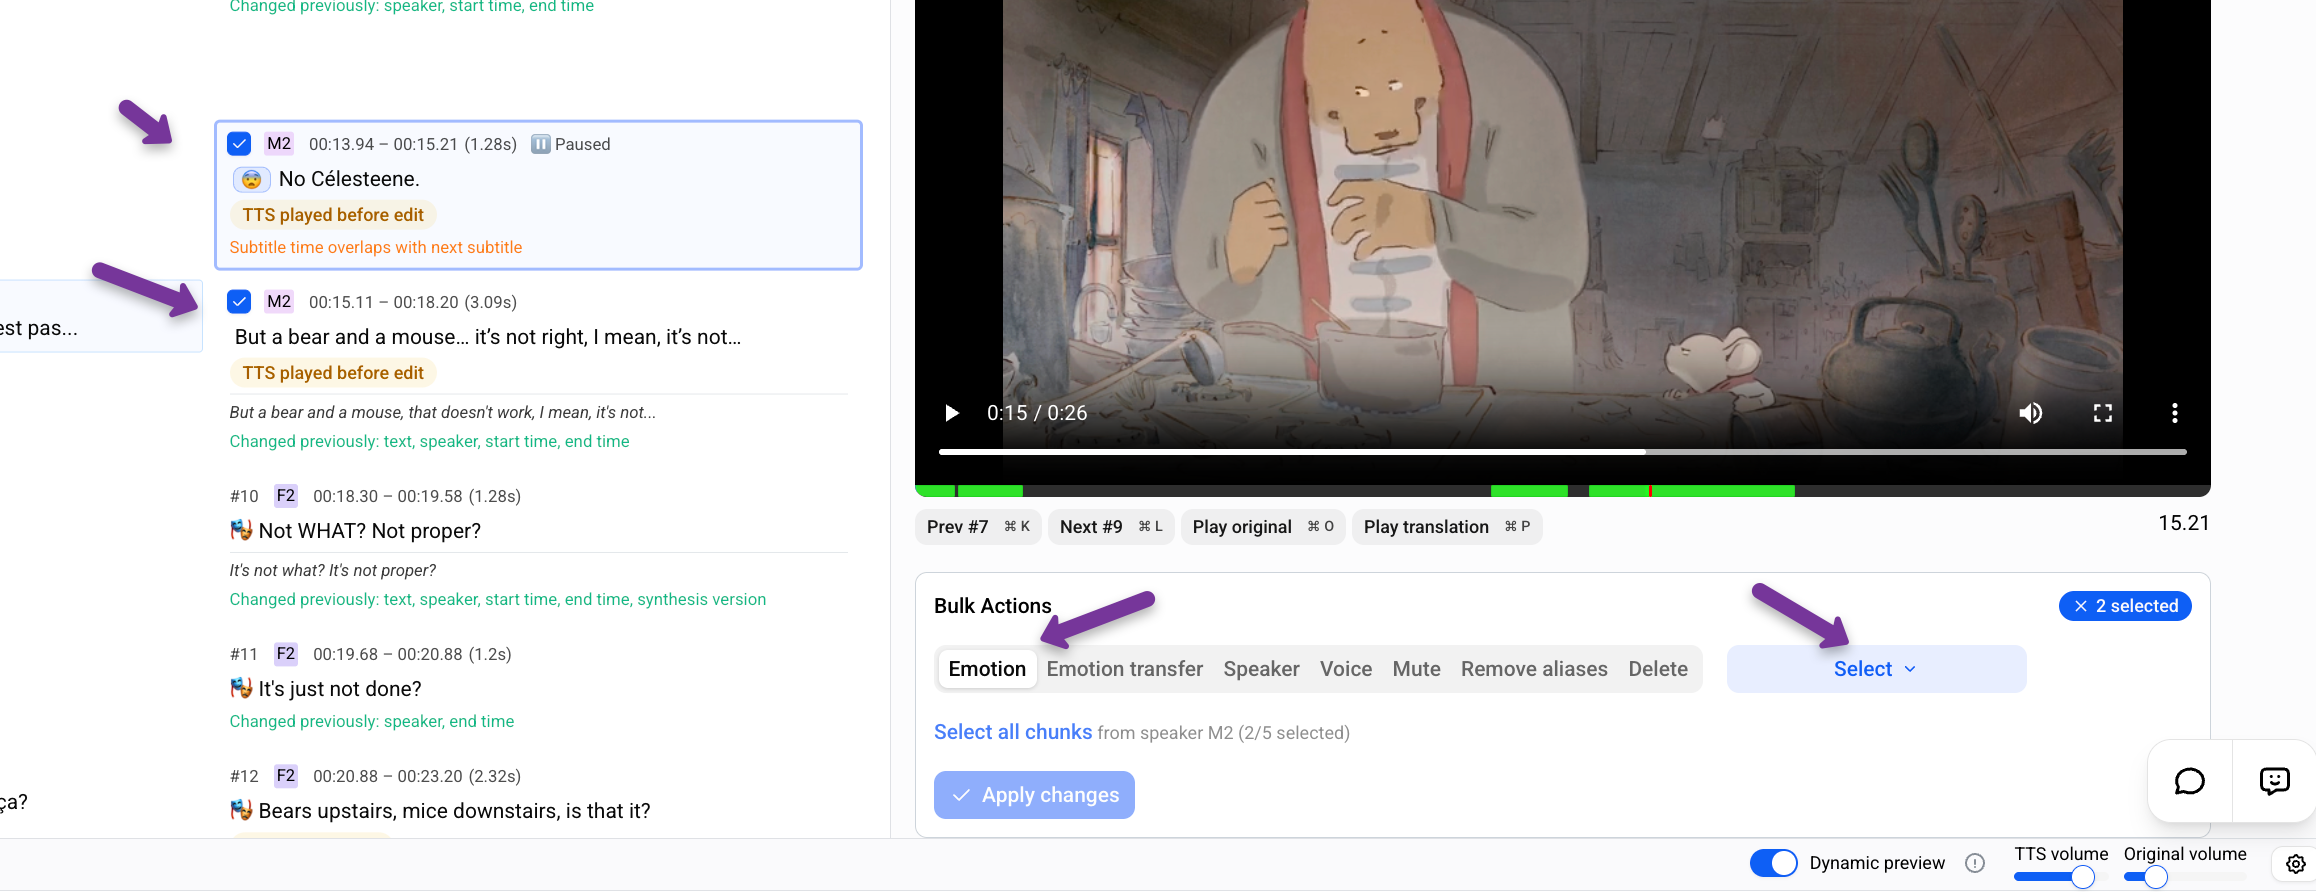Image resolution: width=2316 pixels, height=892 pixels.
Task: Open settings via the gear icon
Action: coord(2296,864)
